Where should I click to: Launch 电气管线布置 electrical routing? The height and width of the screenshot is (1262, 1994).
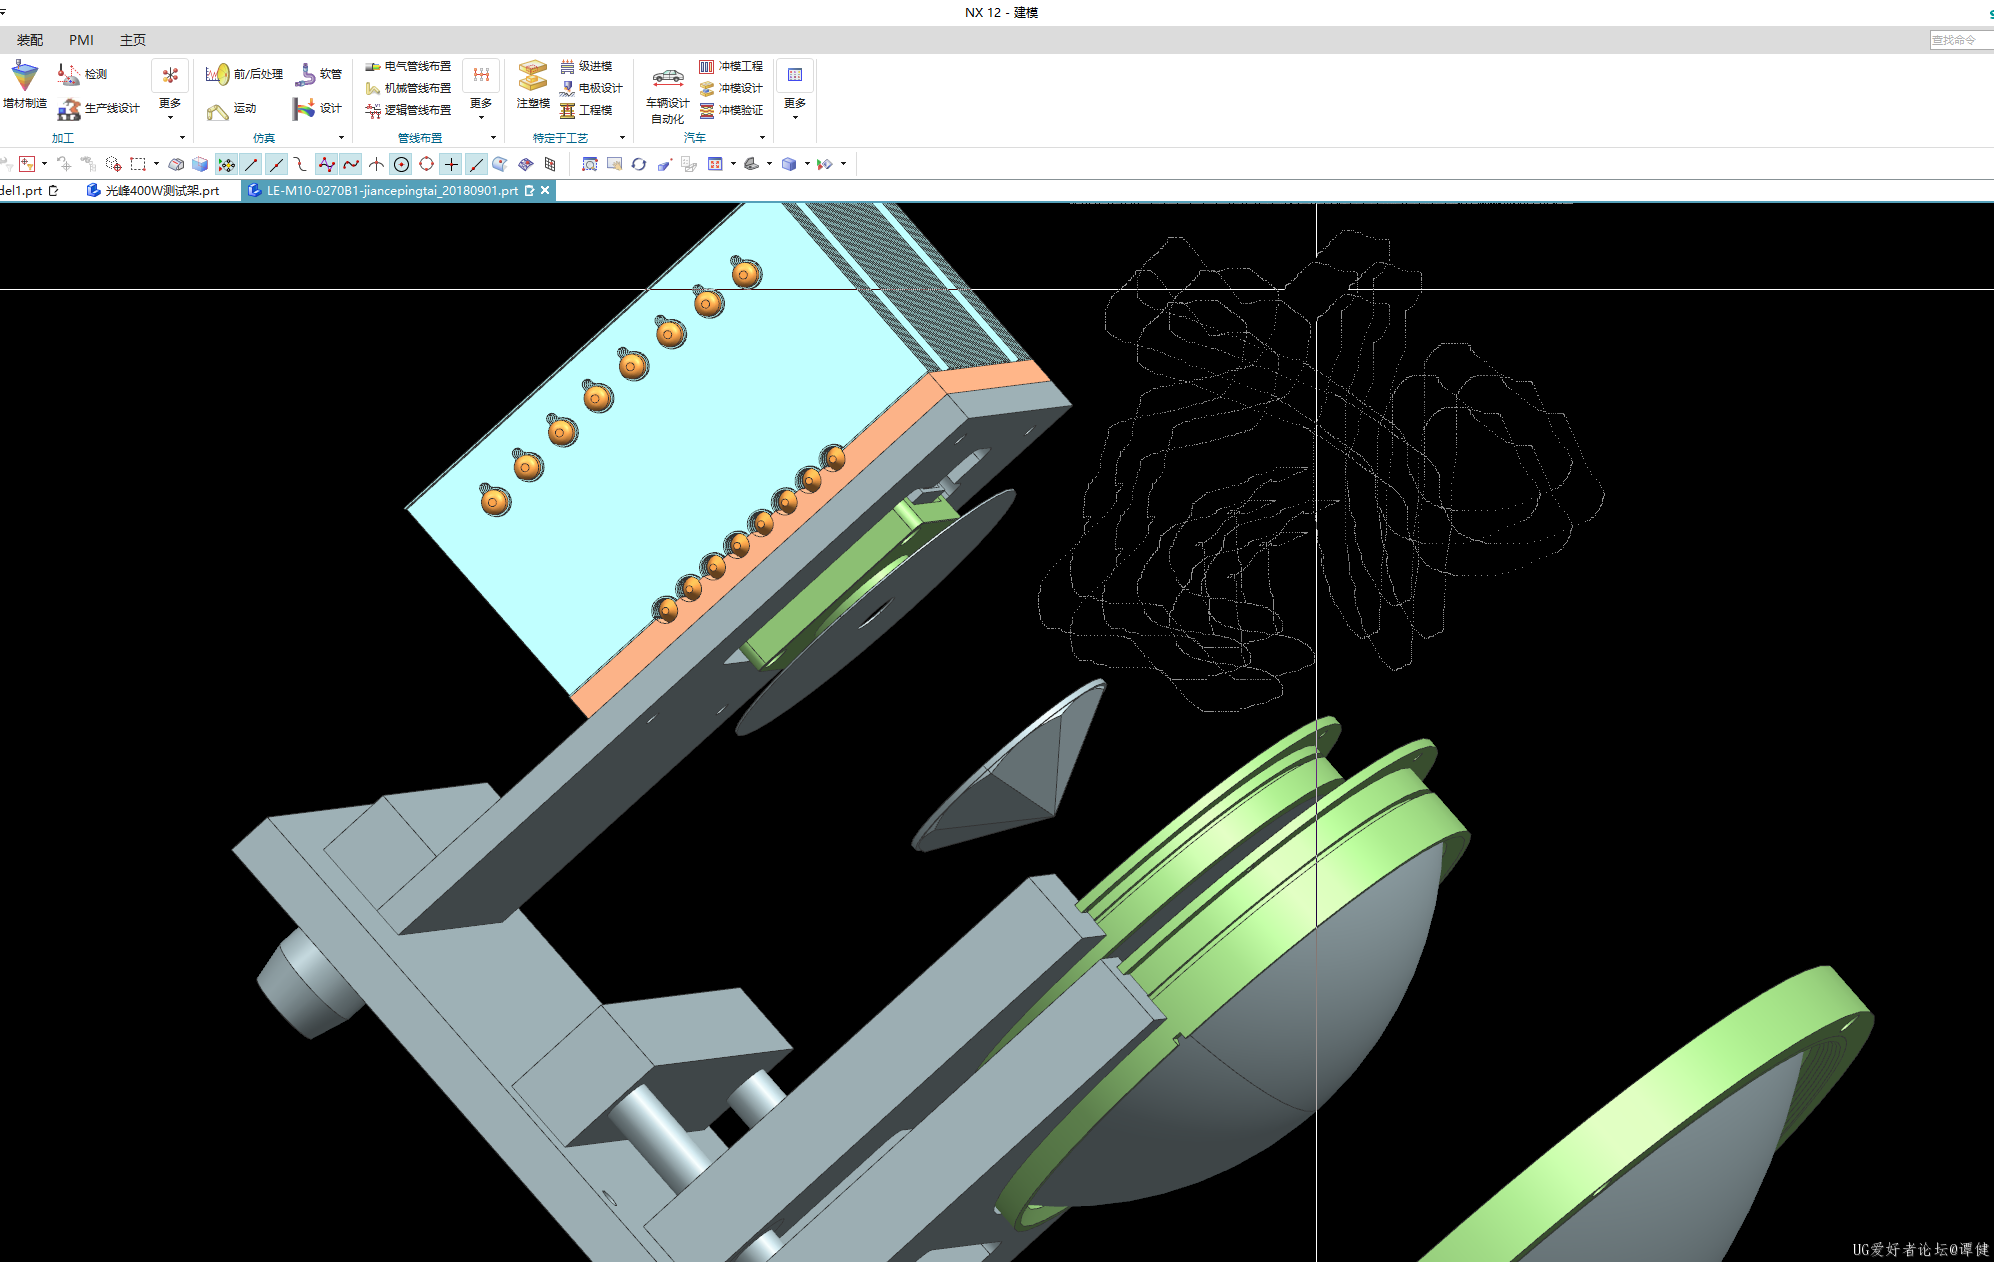click(408, 66)
